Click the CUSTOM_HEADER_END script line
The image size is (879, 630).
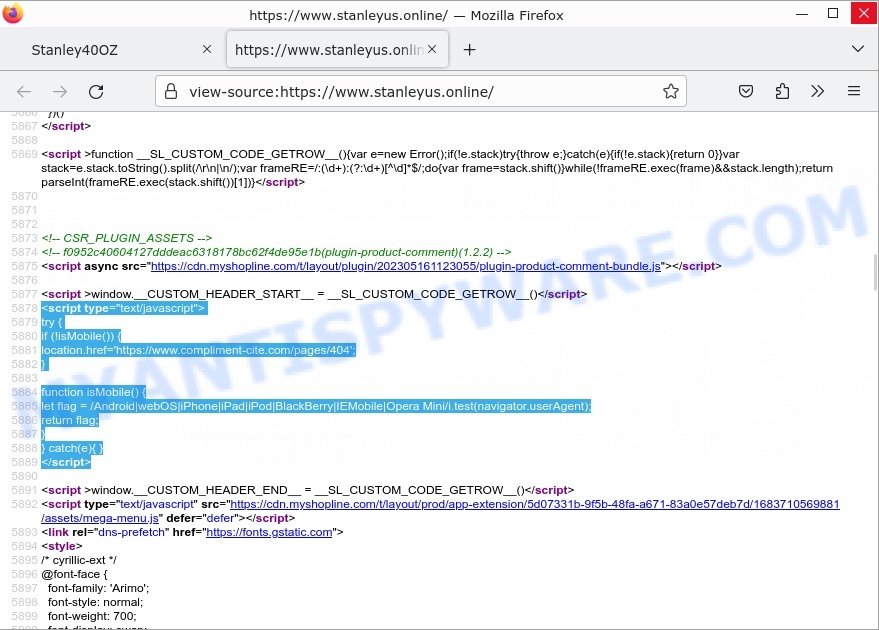[x=307, y=490]
